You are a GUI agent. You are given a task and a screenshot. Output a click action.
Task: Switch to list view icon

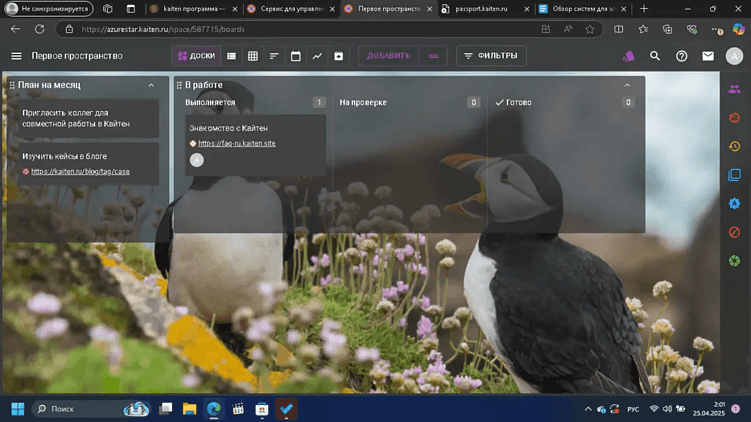click(x=232, y=56)
